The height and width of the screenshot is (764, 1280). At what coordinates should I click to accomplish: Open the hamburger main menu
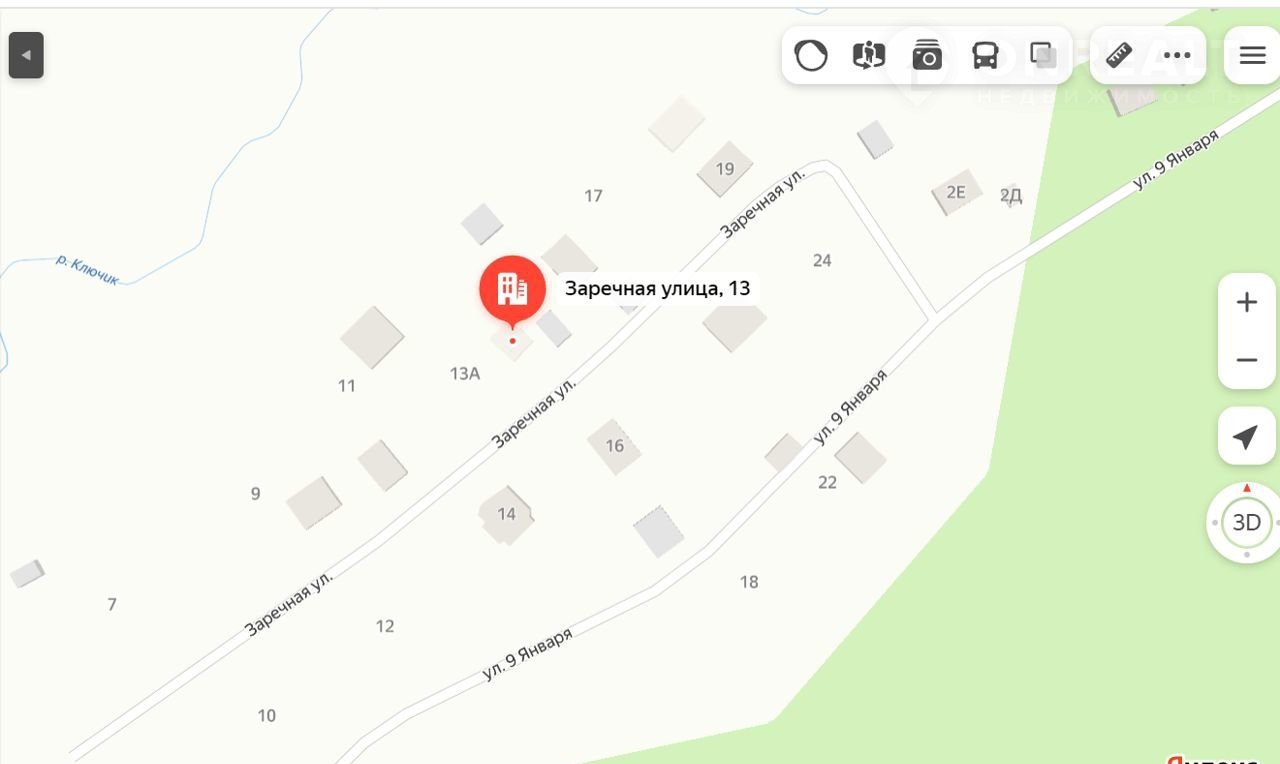[1252, 55]
